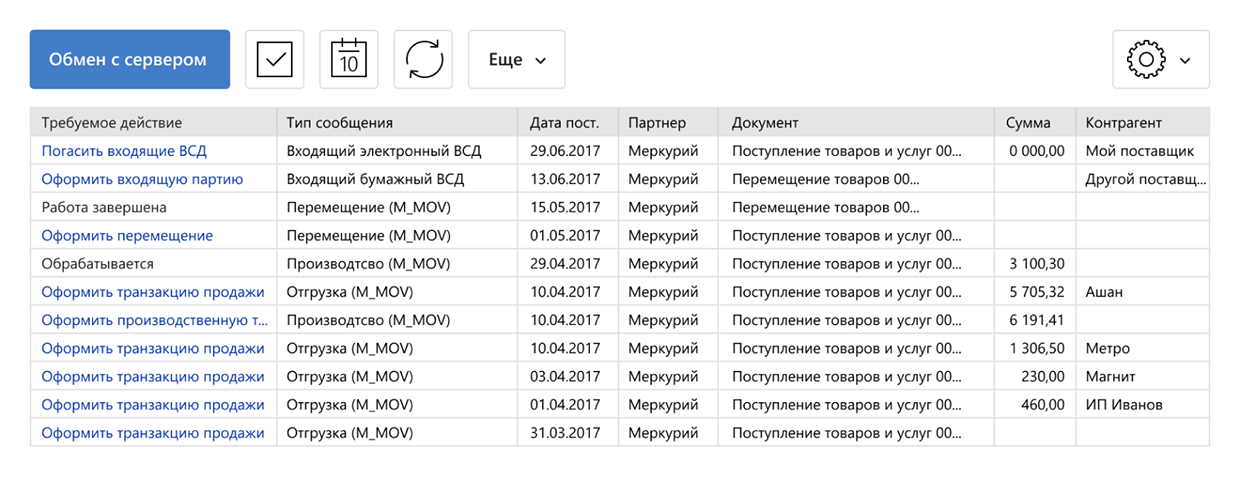
Task: Click the checkmark icon in the toolbar
Action: click(x=274, y=60)
